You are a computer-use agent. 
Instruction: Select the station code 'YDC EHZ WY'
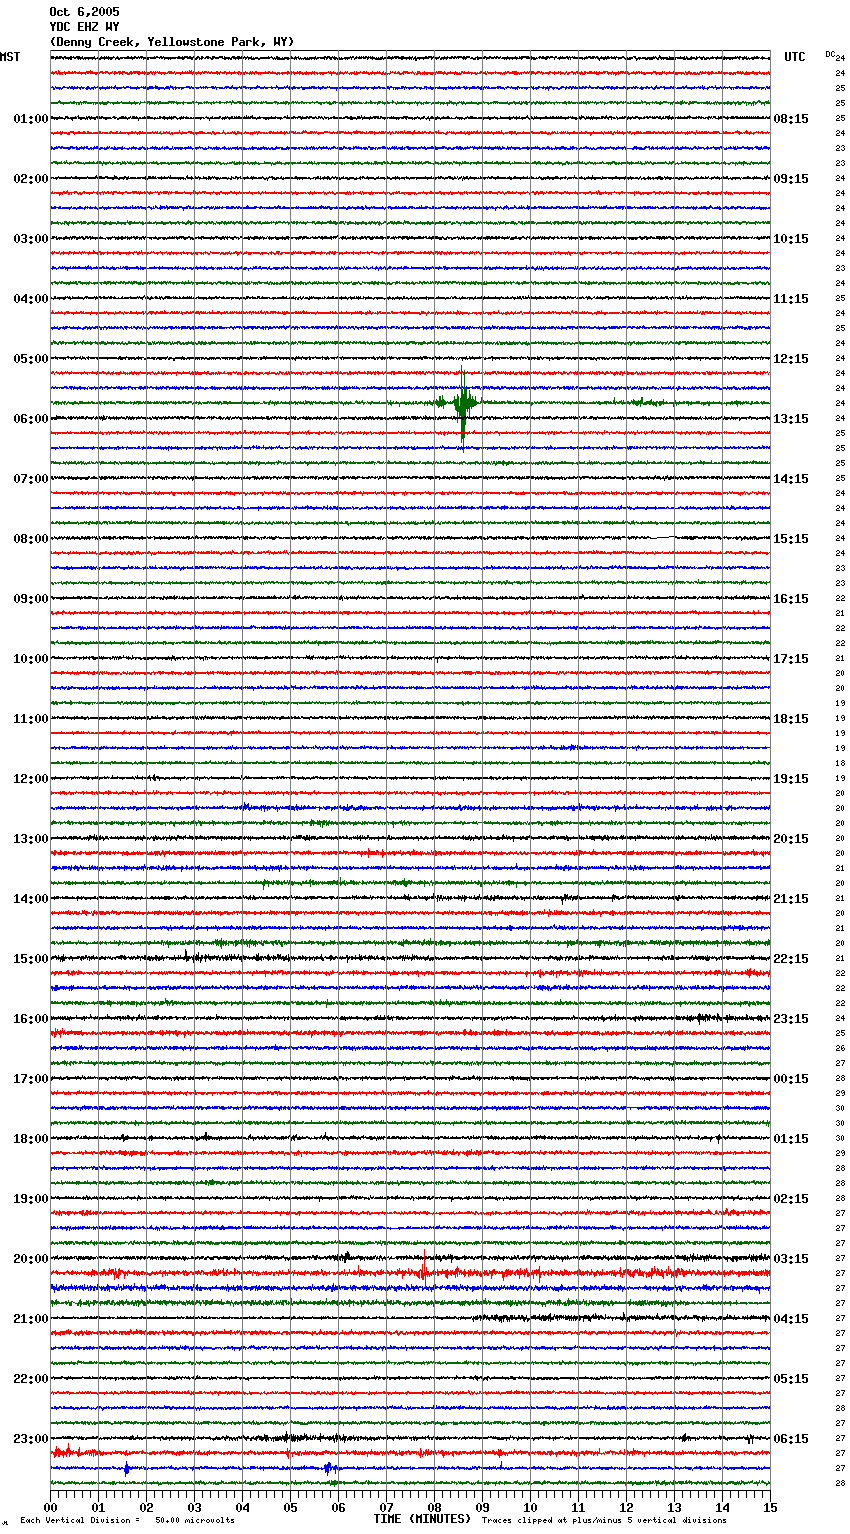(84, 27)
